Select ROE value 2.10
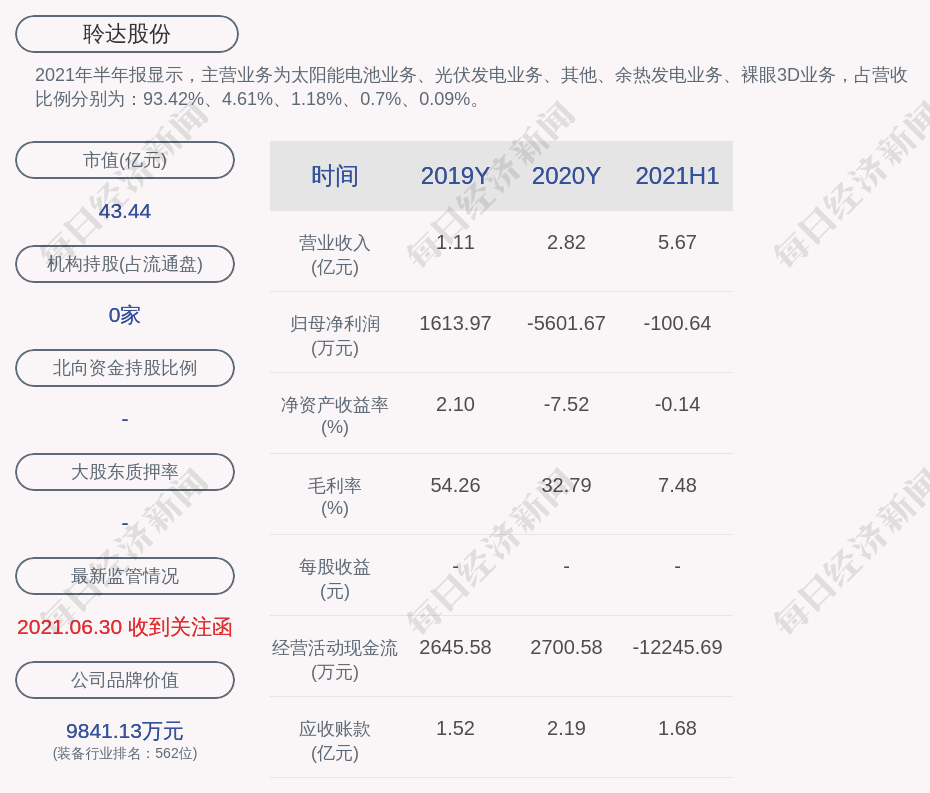 pos(455,405)
